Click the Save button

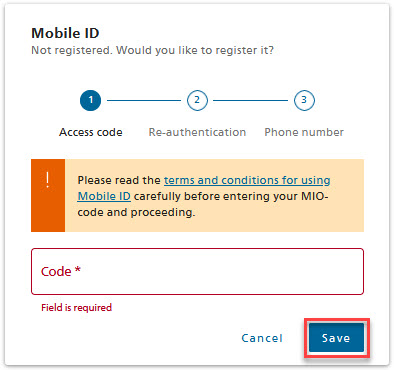tap(336, 338)
